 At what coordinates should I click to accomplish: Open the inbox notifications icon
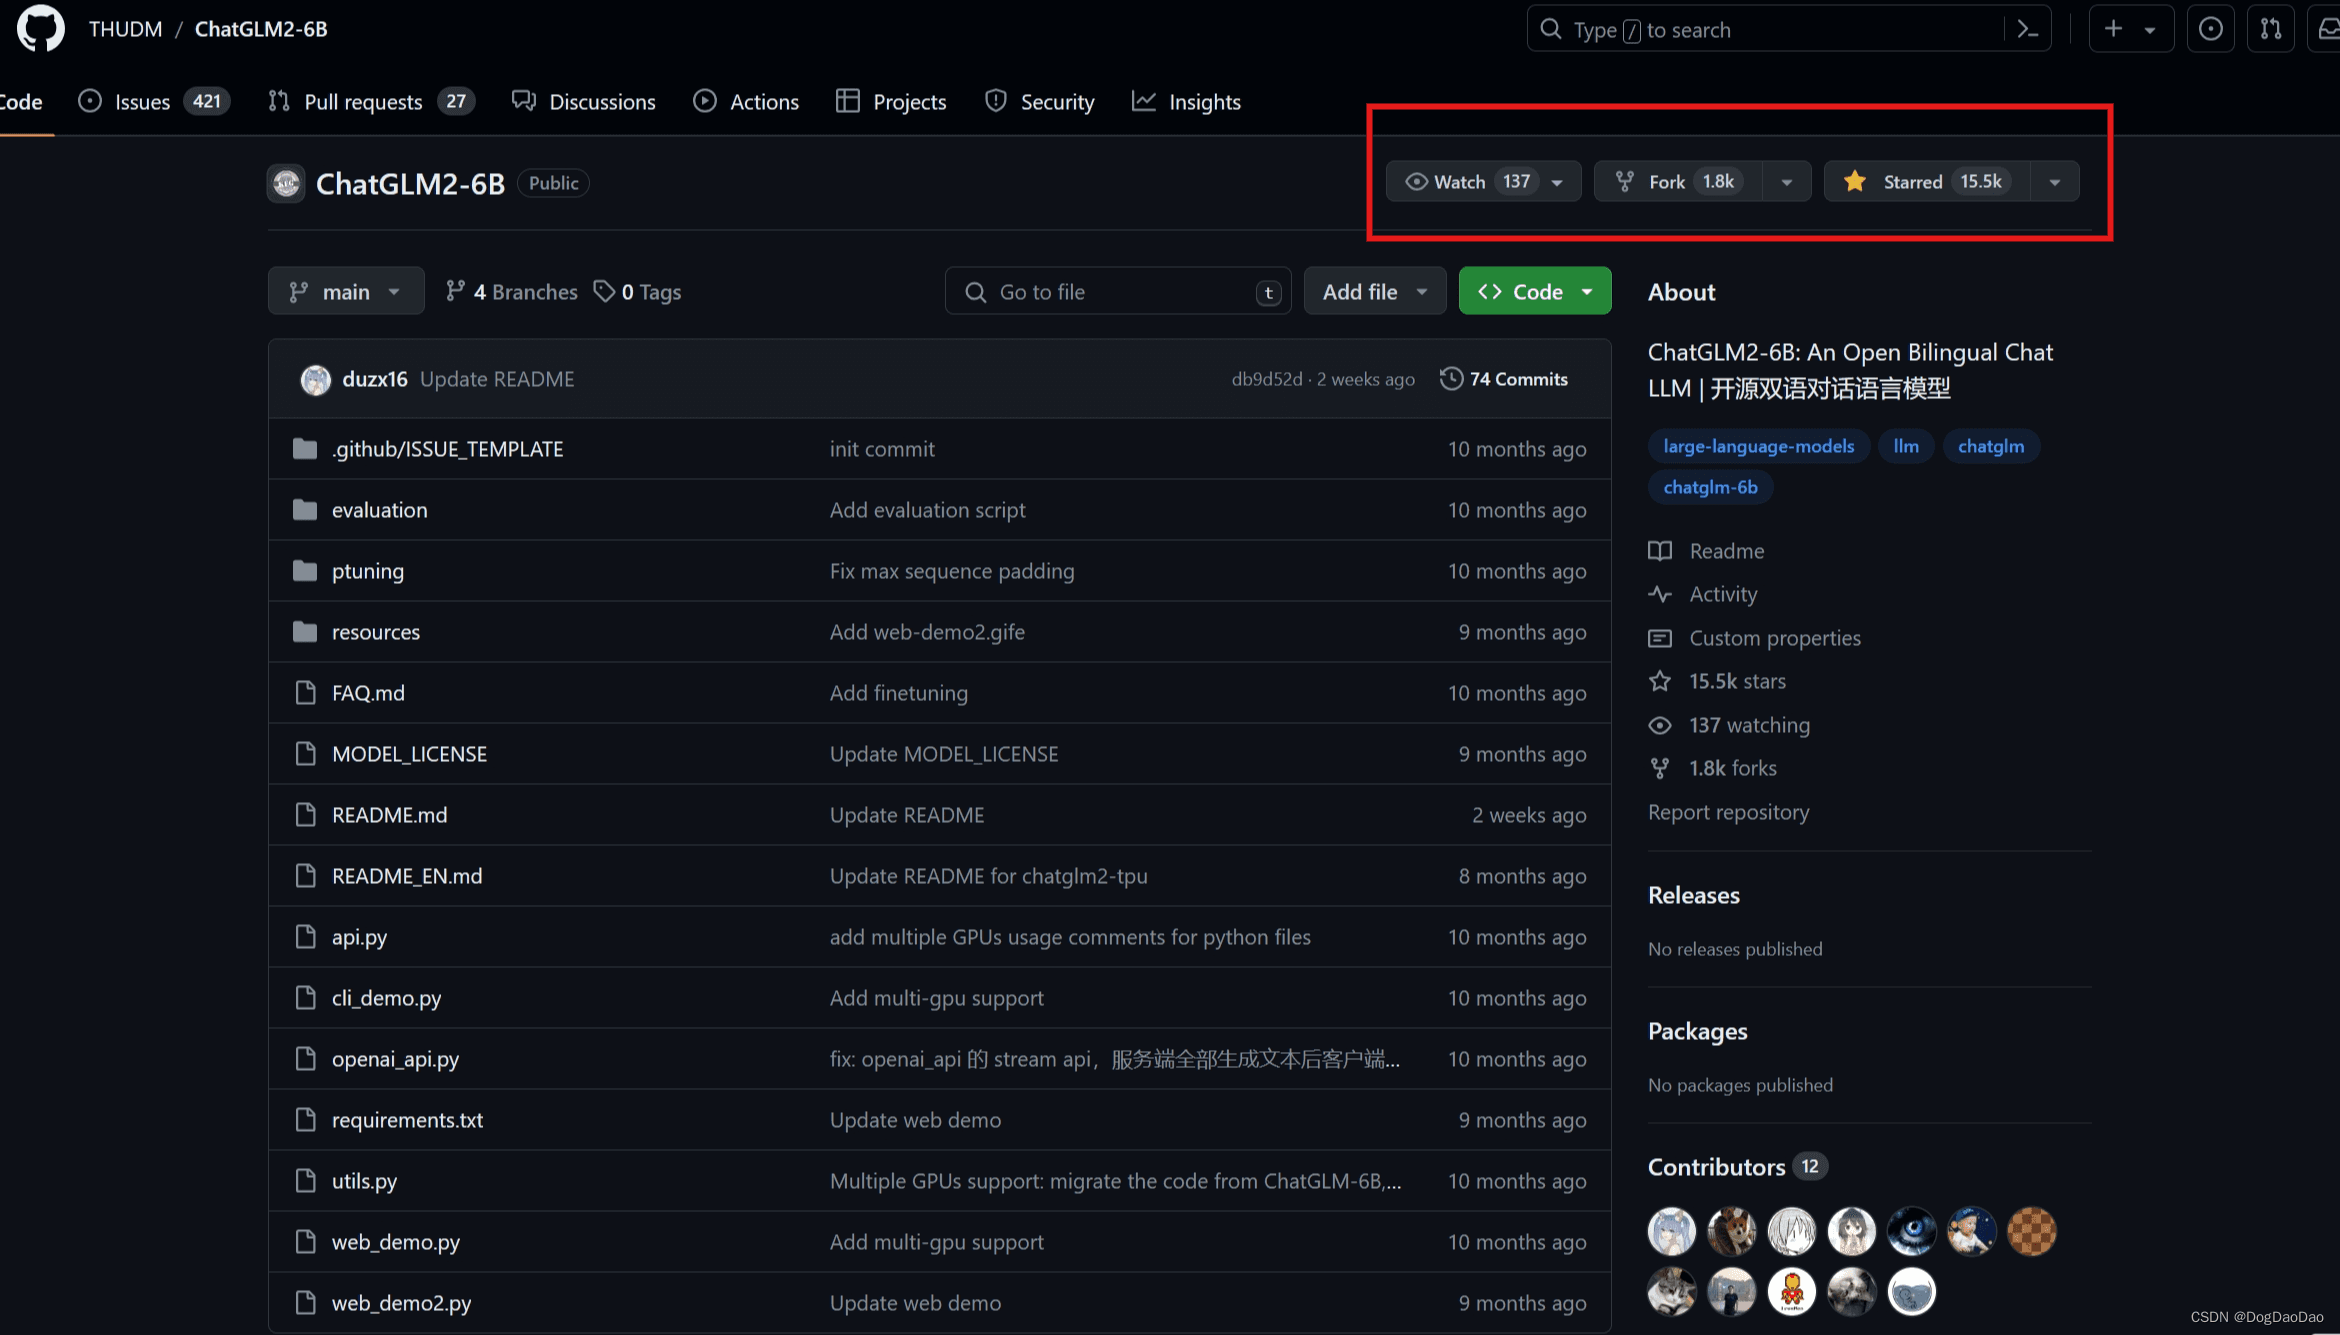2328,29
